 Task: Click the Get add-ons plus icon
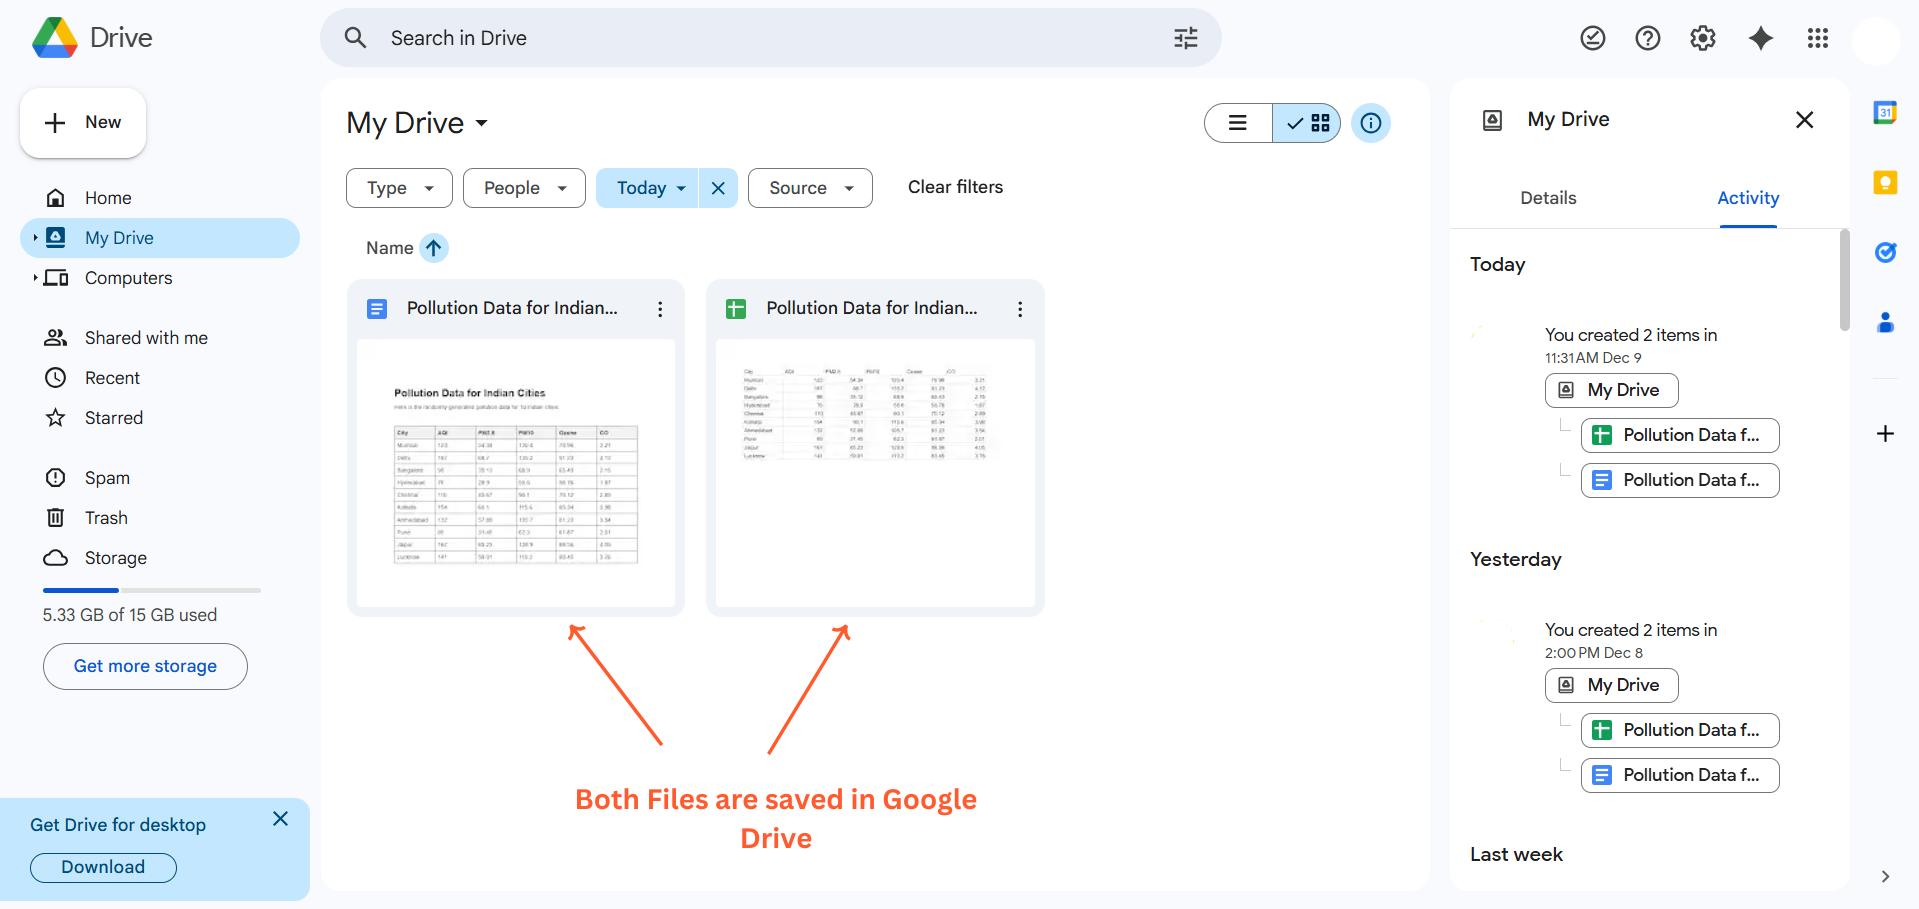coord(1885,433)
